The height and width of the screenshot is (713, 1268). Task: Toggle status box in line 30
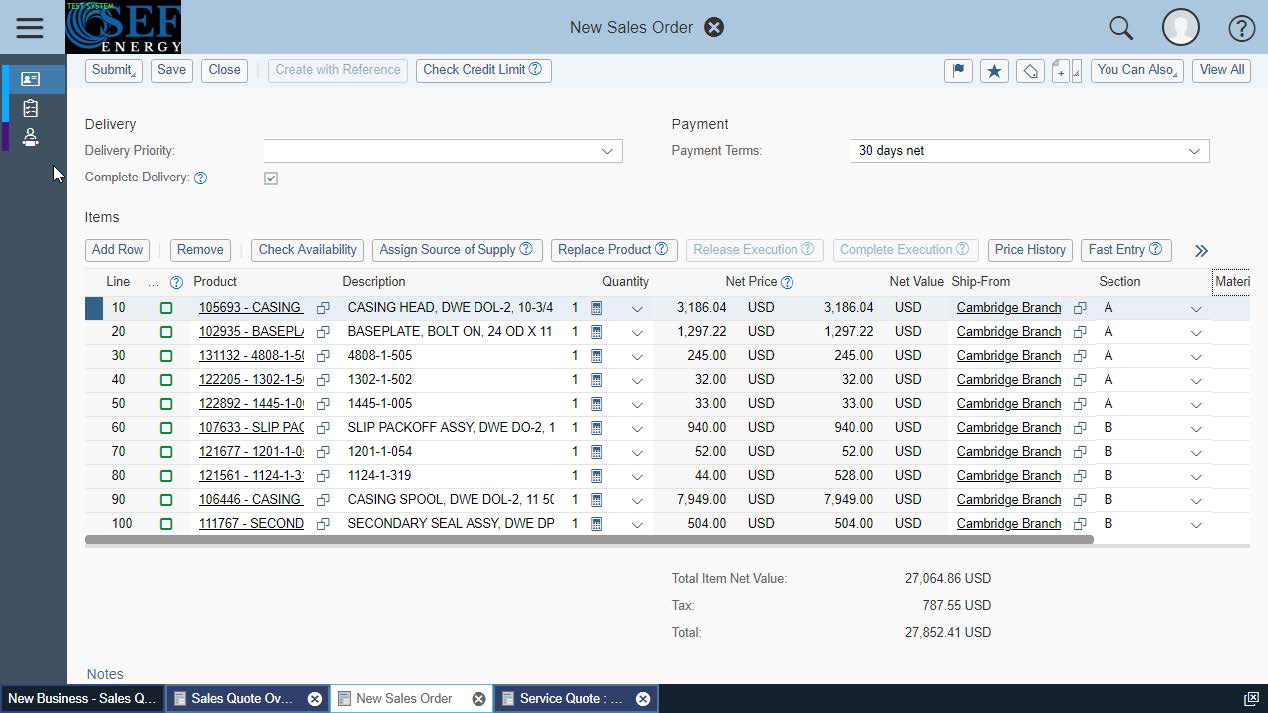coord(166,356)
